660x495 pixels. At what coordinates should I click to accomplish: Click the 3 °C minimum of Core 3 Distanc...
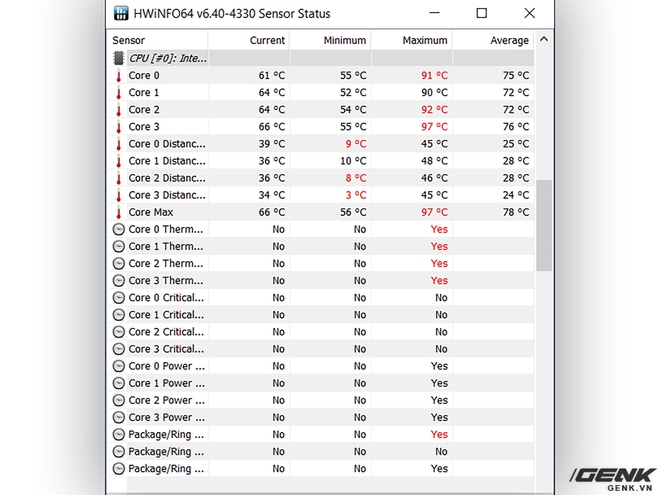tap(356, 195)
